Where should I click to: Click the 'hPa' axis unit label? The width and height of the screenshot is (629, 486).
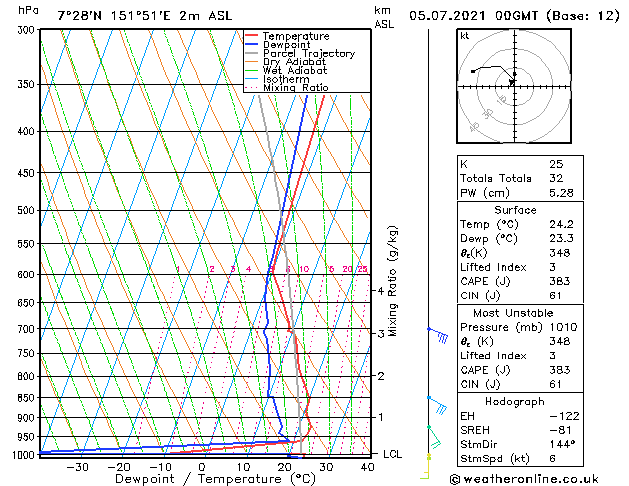click(x=28, y=10)
